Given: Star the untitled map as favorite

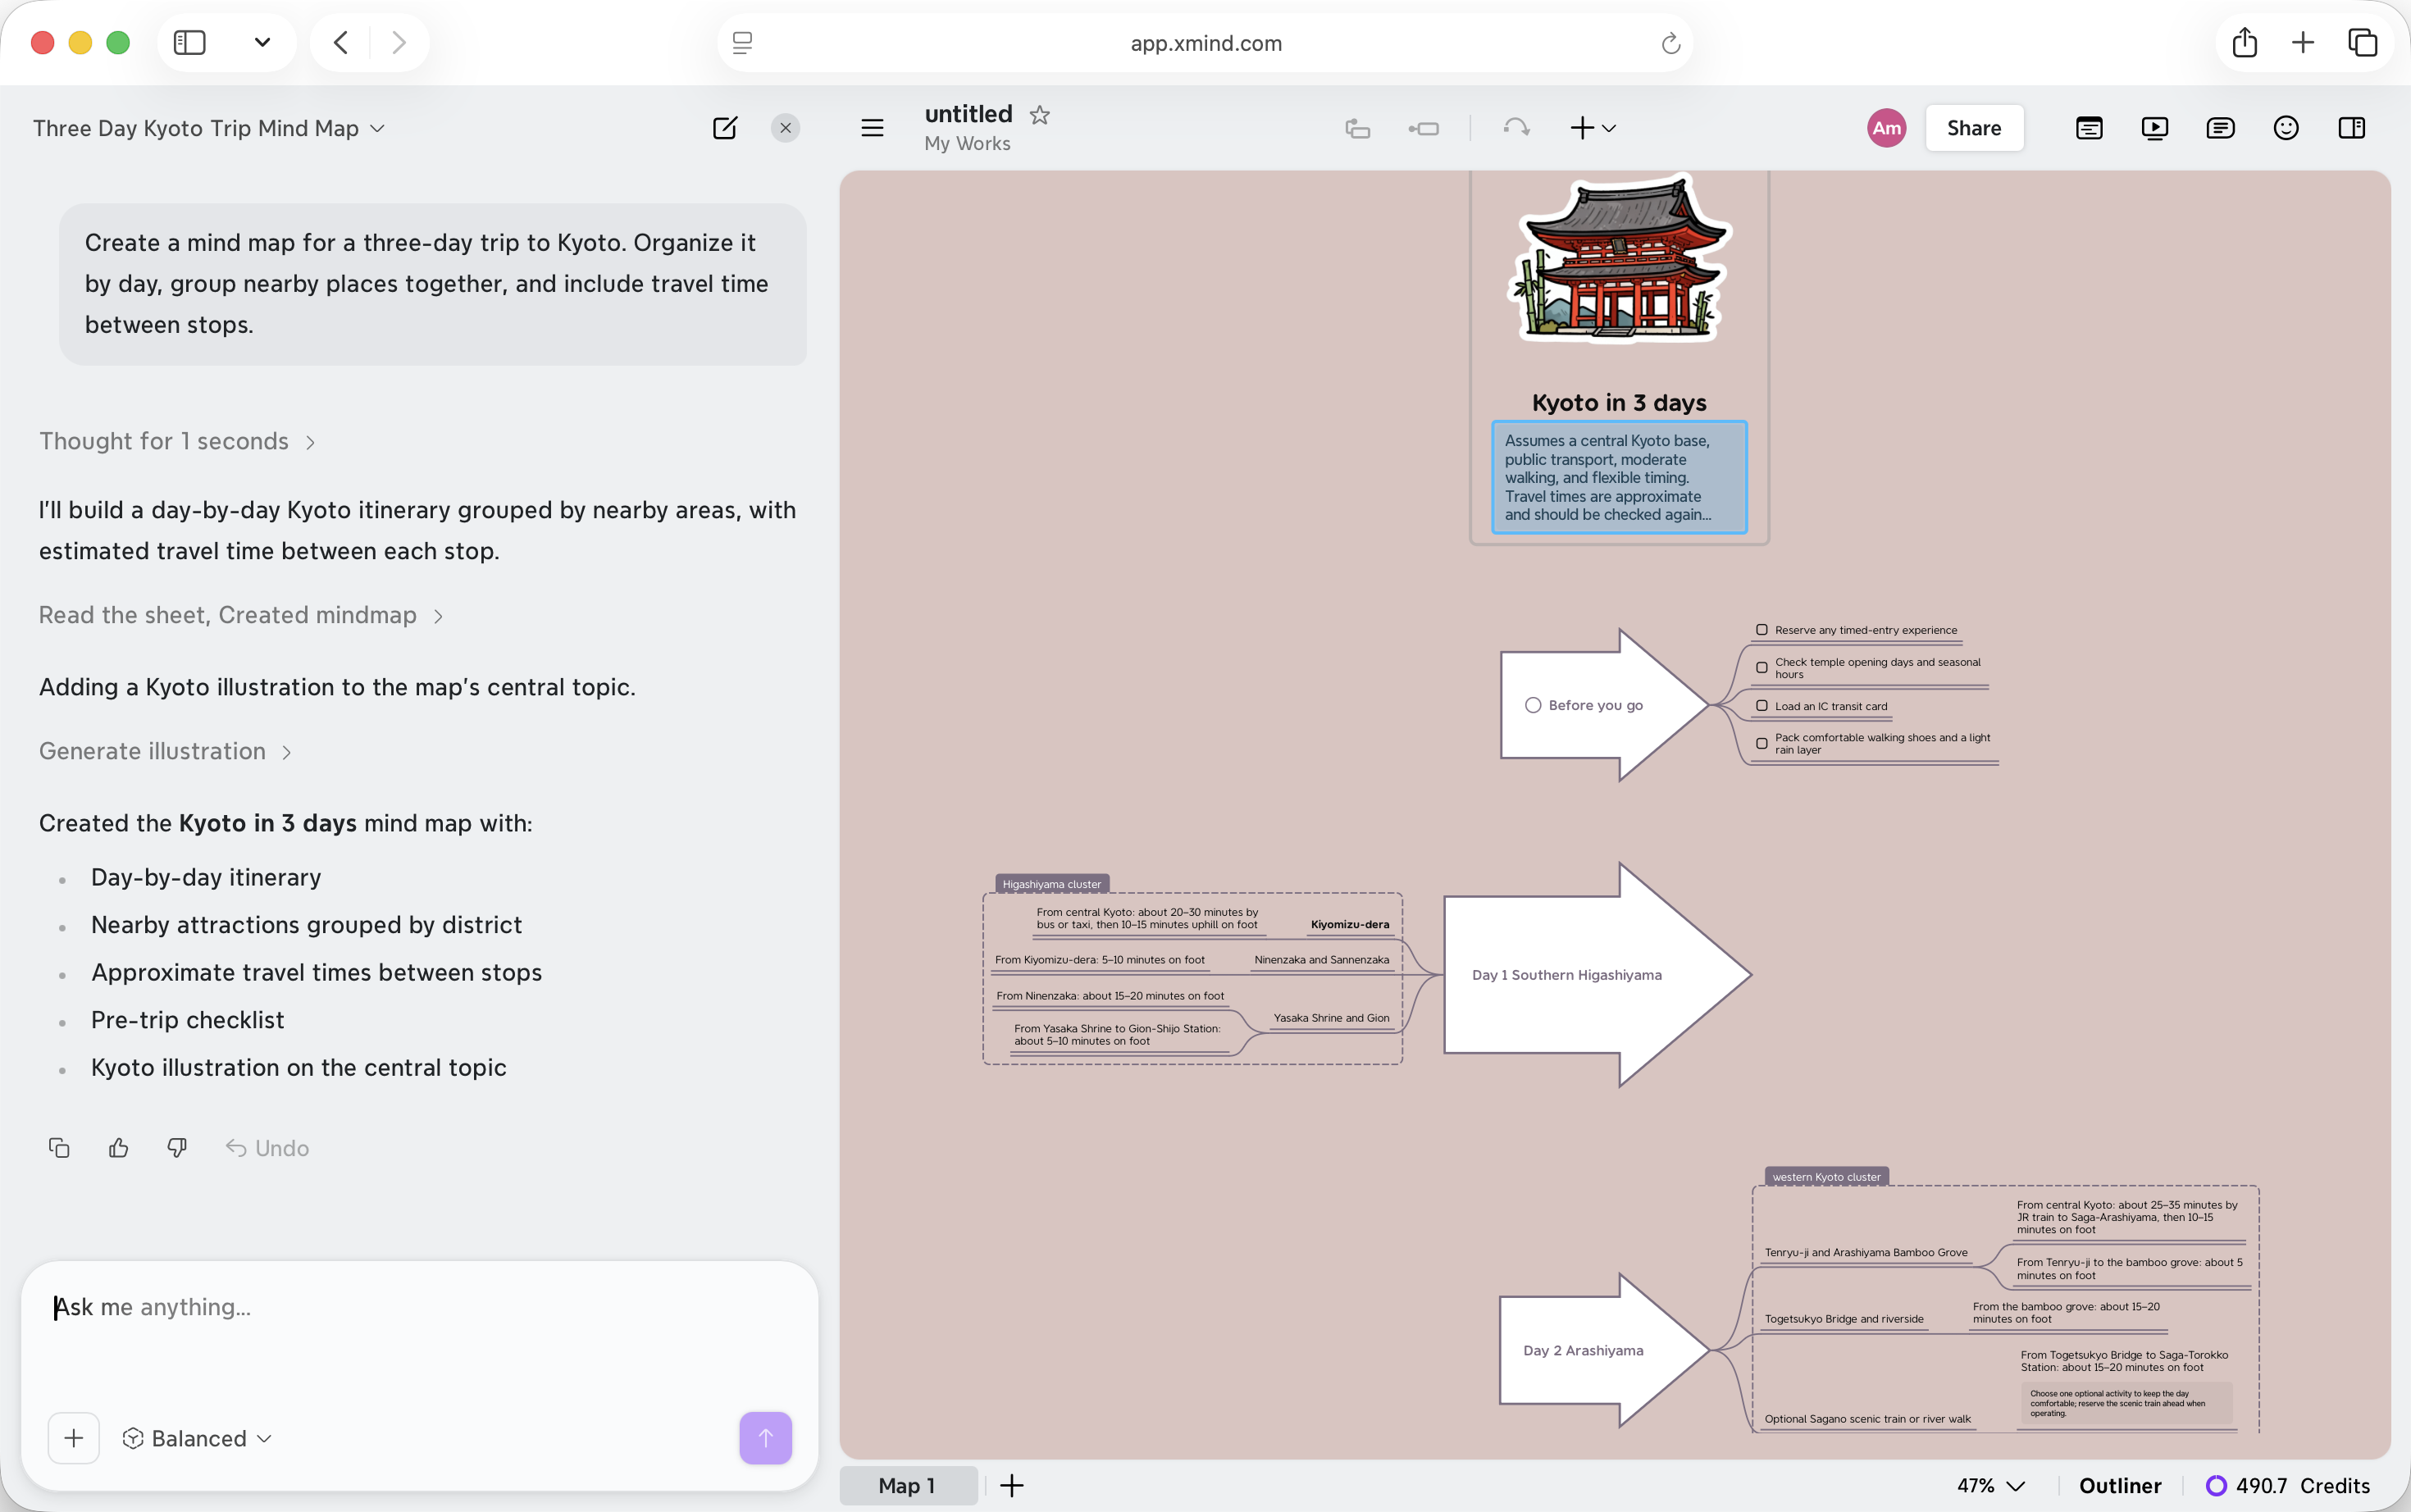Looking at the screenshot, I should [x=1040, y=115].
